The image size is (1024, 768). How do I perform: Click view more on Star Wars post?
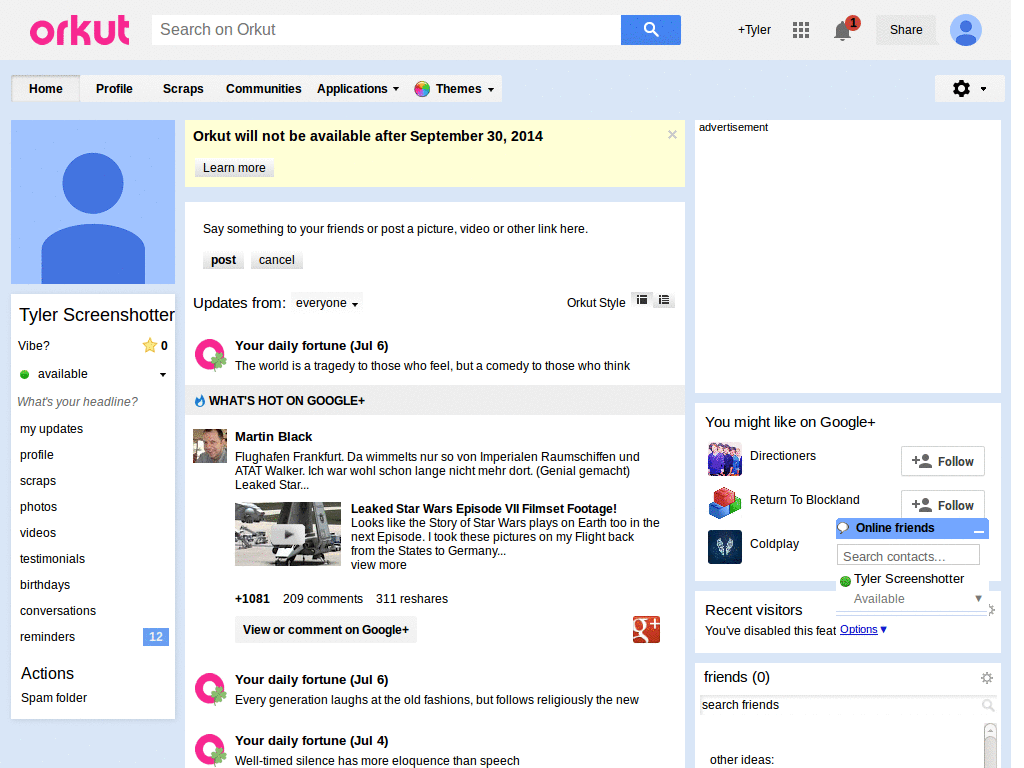tap(379, 565)
